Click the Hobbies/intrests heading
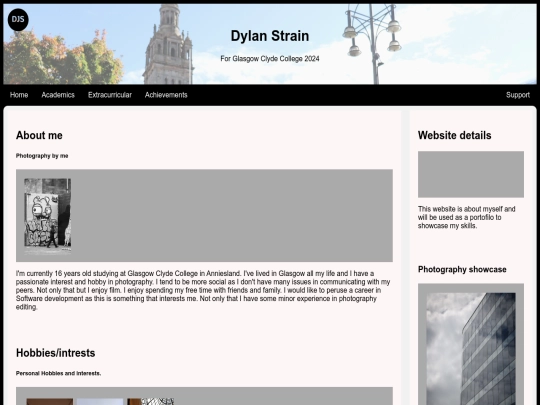 coord(55,353)
